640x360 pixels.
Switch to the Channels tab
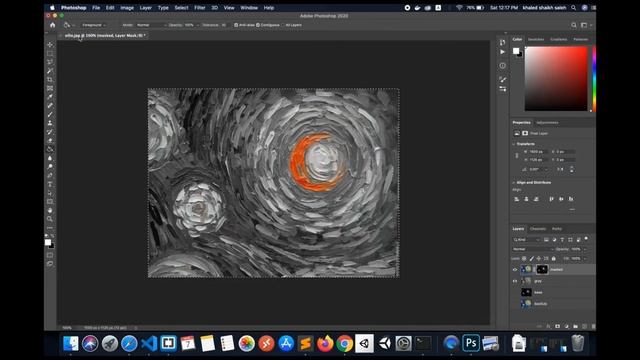pyautogui.click(x=538, y=229)
